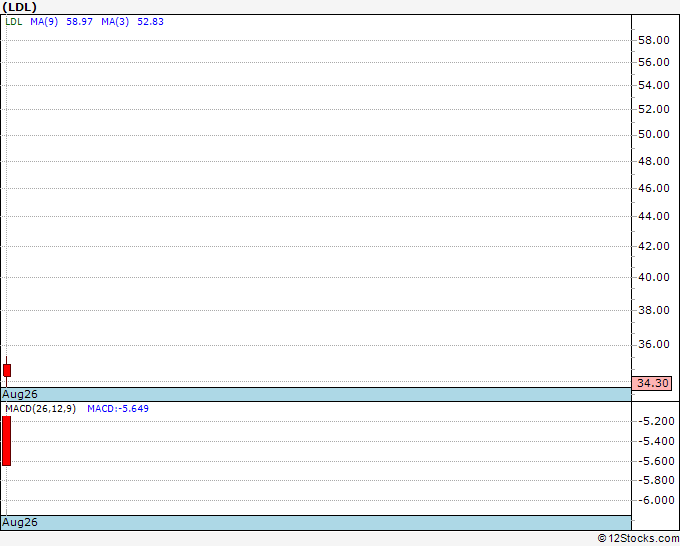
Task: Click the red candlestick on price chart
Action: pyautogui.click(x=7, y=370)
